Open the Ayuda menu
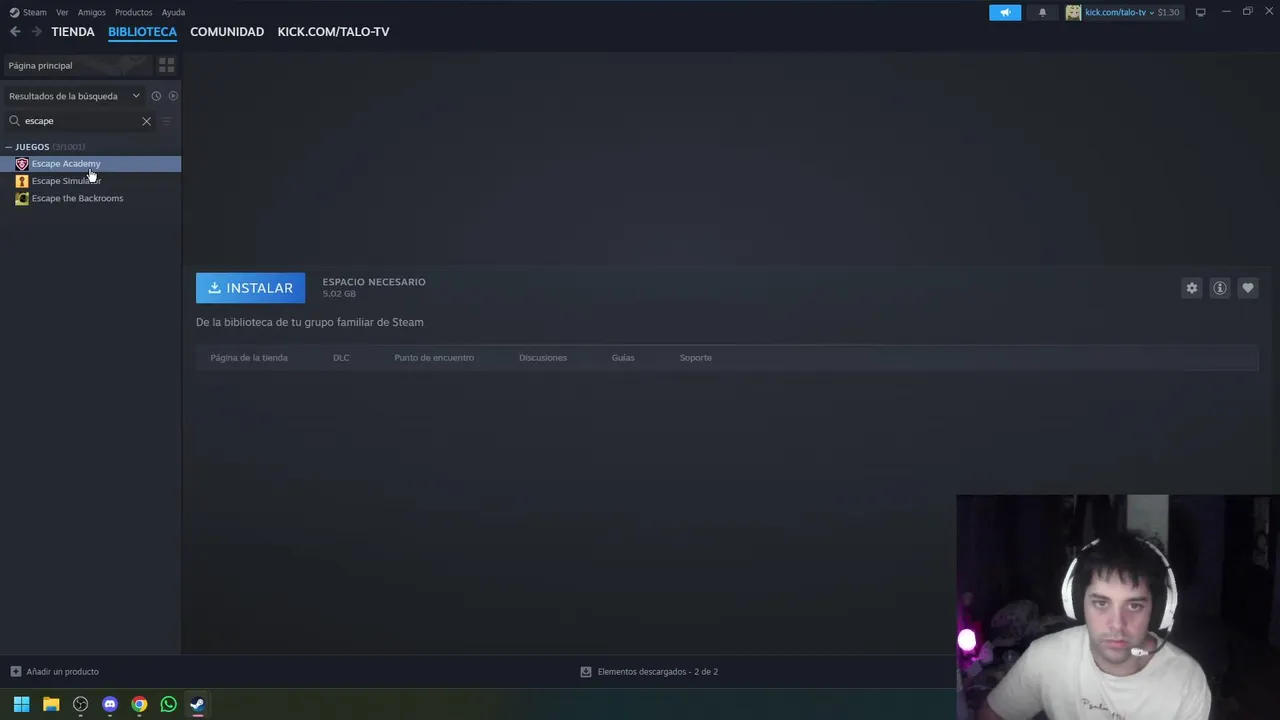This screenshot has width=1280, height=720. tap(173, 12)
